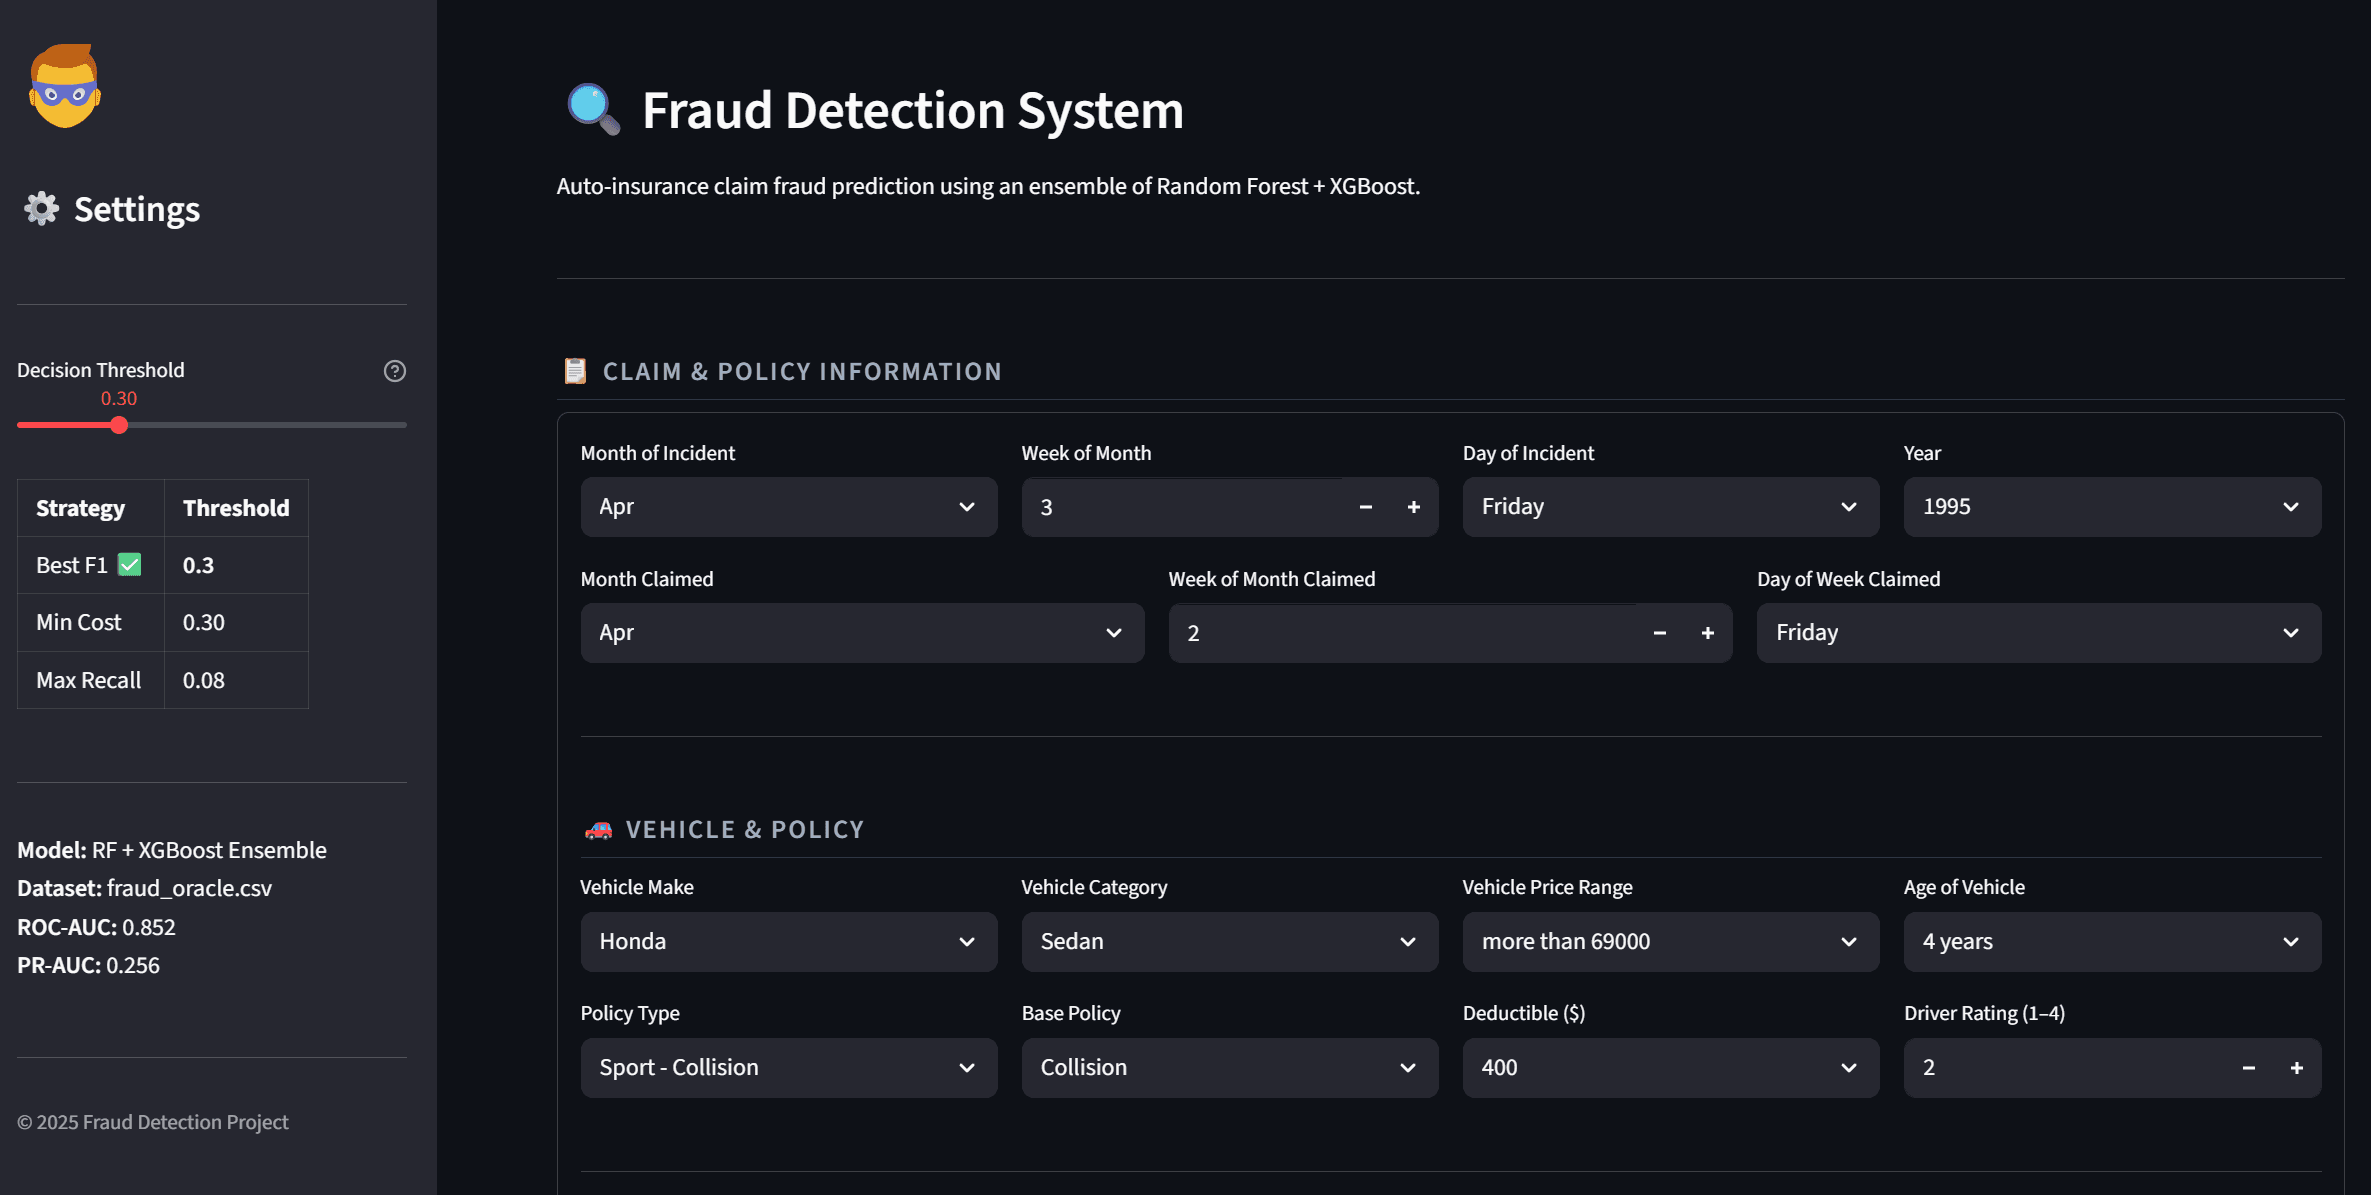
Task: Click the magnifying glass title icon
Action: pos(593,110)
